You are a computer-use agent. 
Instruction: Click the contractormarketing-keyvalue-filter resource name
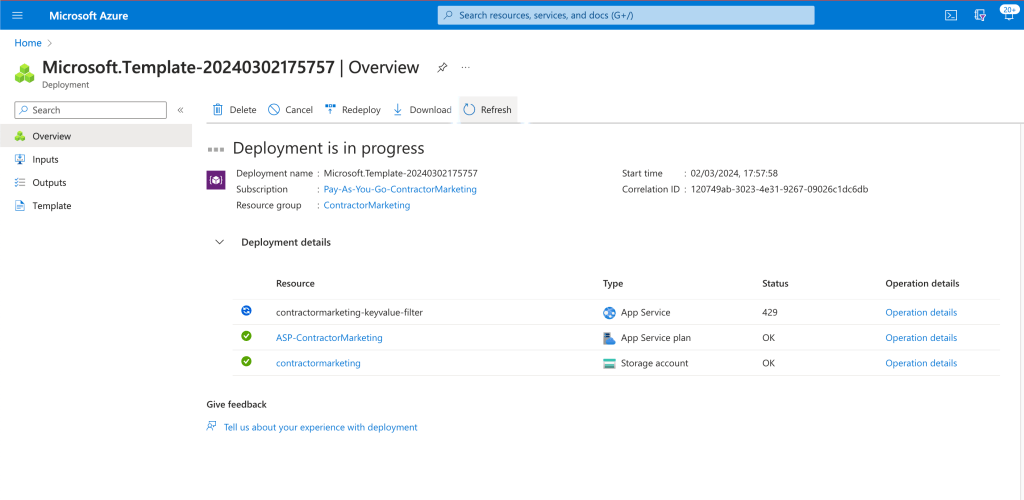[x=349, y=313]
